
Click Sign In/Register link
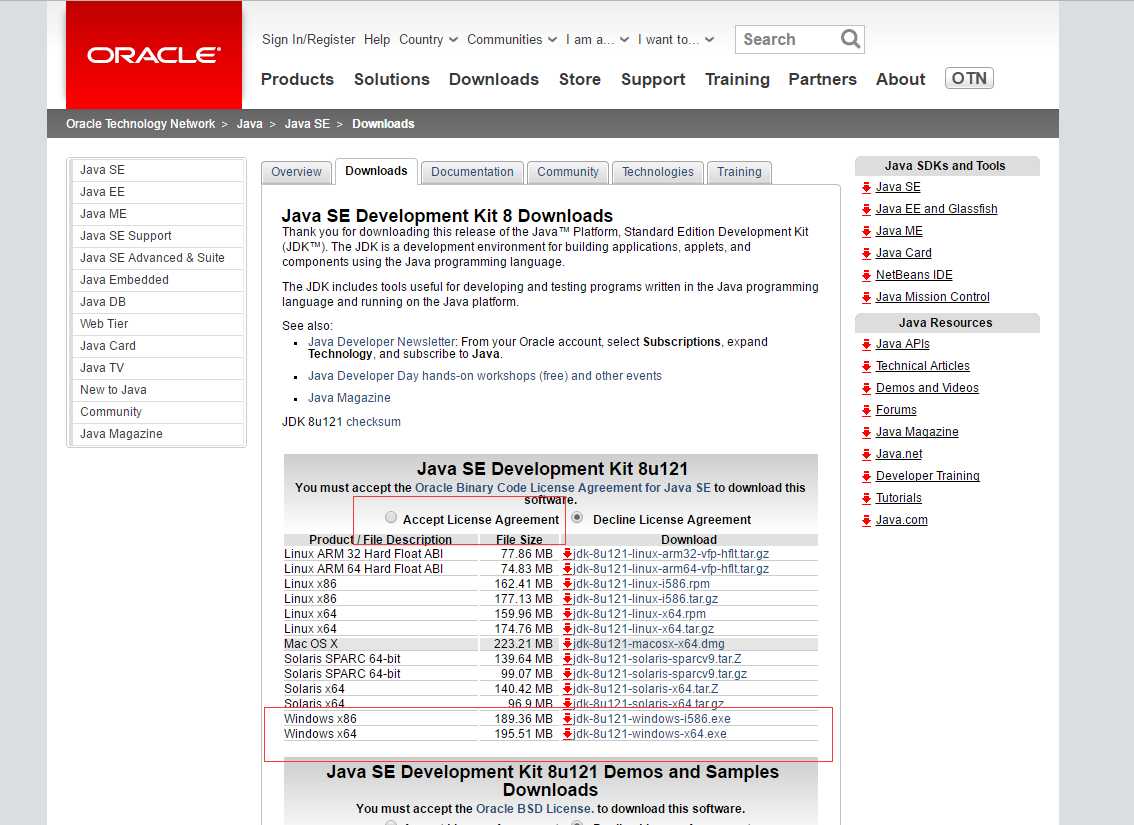(308, 40)
